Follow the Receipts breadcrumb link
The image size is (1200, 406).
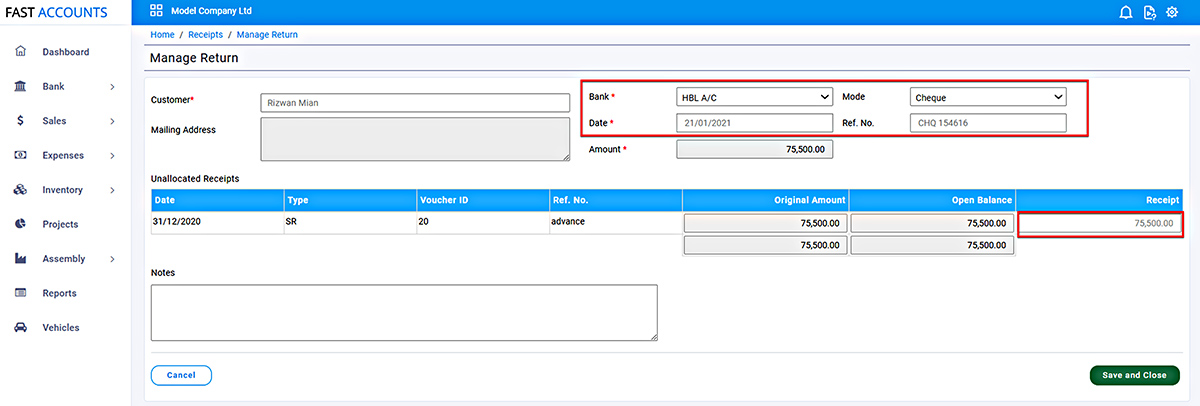[206, 35]
